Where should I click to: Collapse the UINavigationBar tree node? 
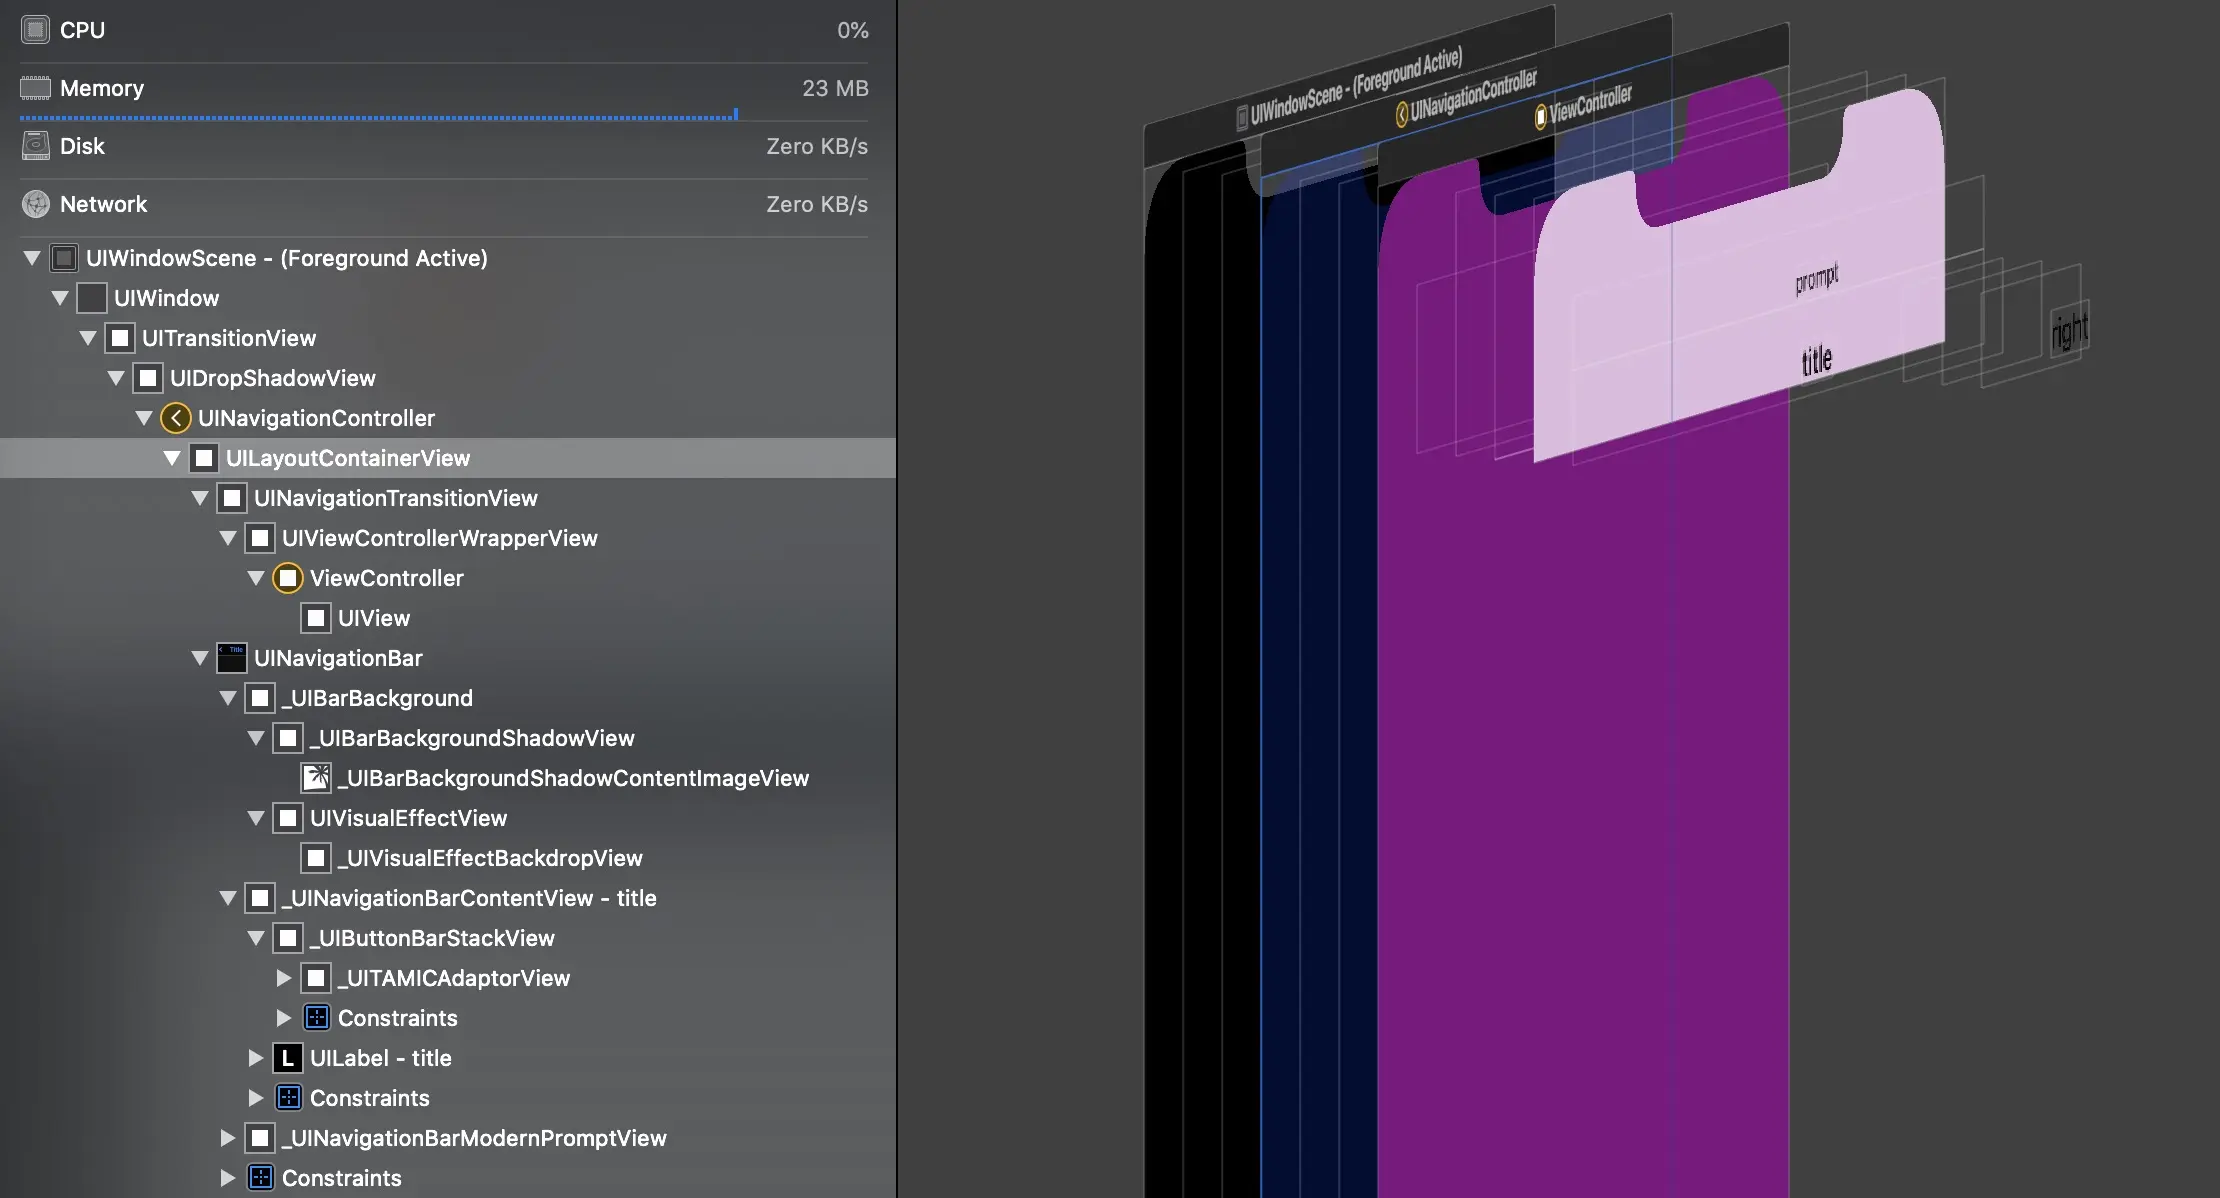click(200, 658)
